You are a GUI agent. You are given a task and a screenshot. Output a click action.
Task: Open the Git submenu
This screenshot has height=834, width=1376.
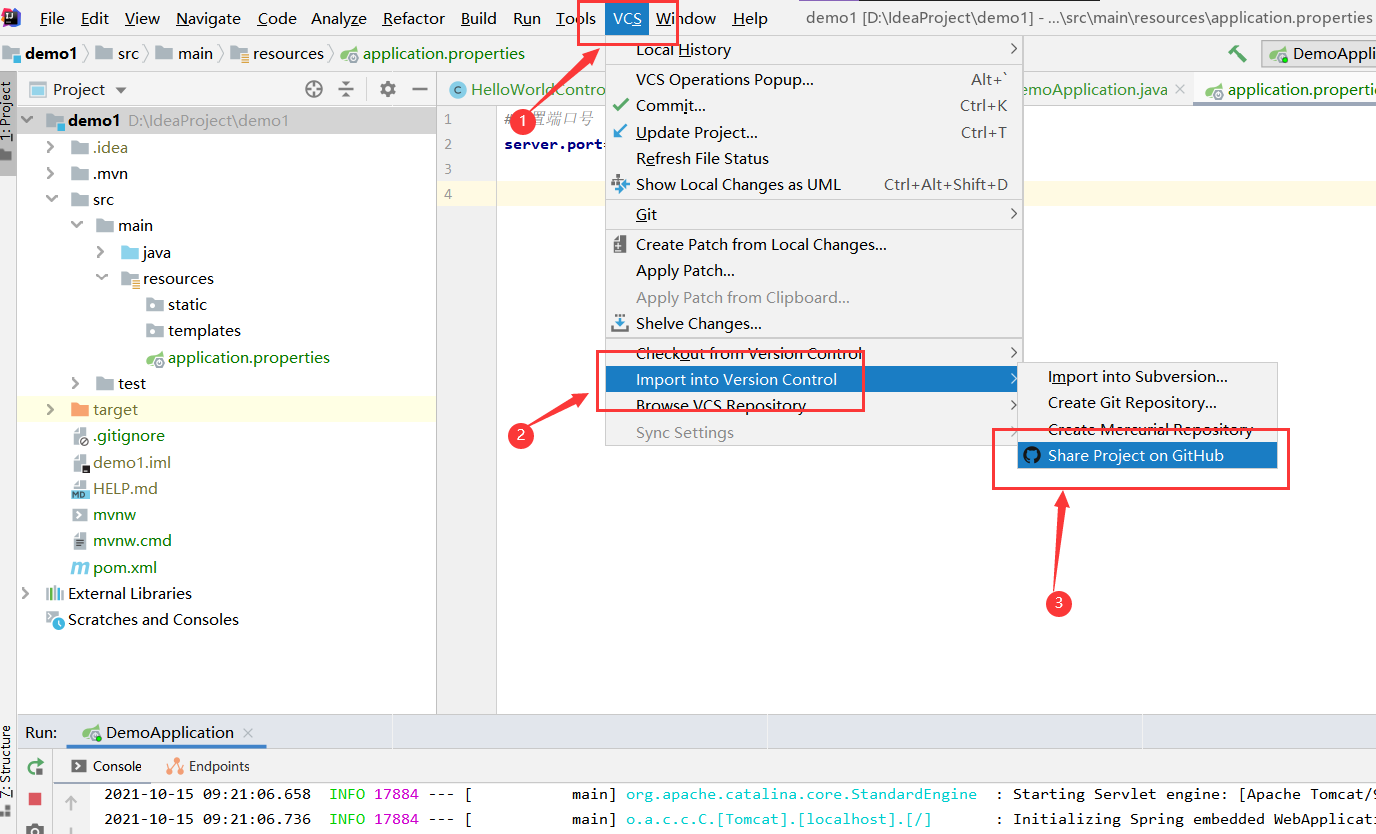point(814,214)
